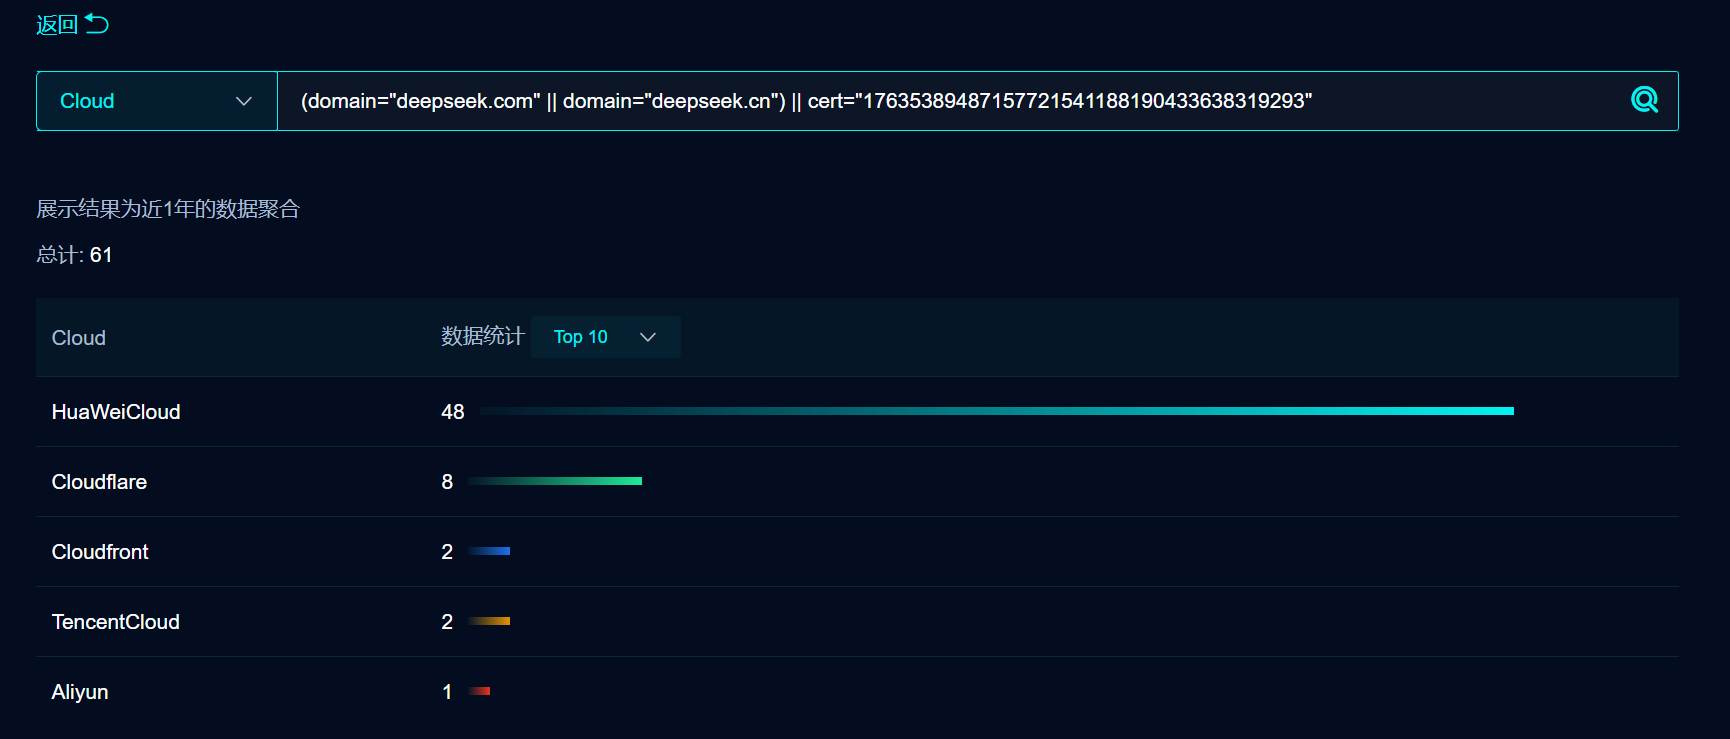Select the Cloudflare row label
Screen dimensions: 1730x739
[x=99, y=482]
